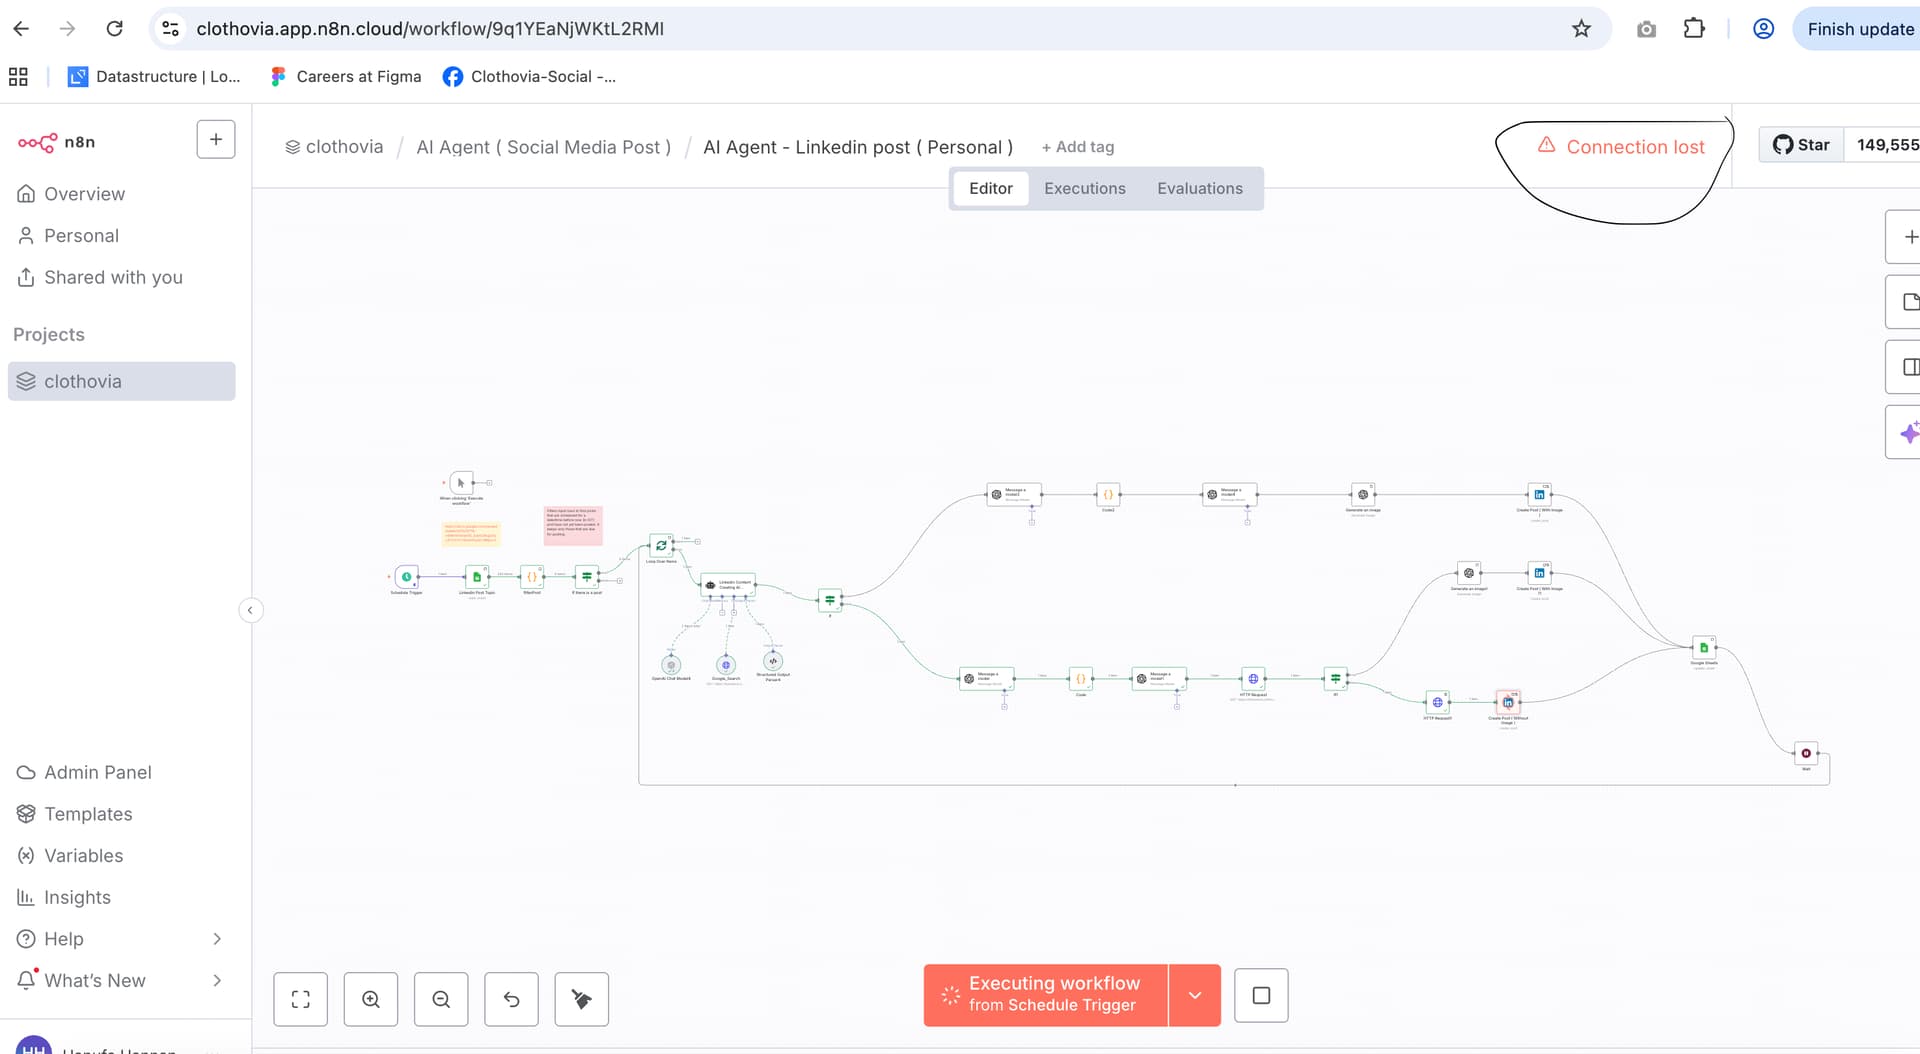Click the fit-to-view canvas icon

pyautogui.click(x=300, y=999)
